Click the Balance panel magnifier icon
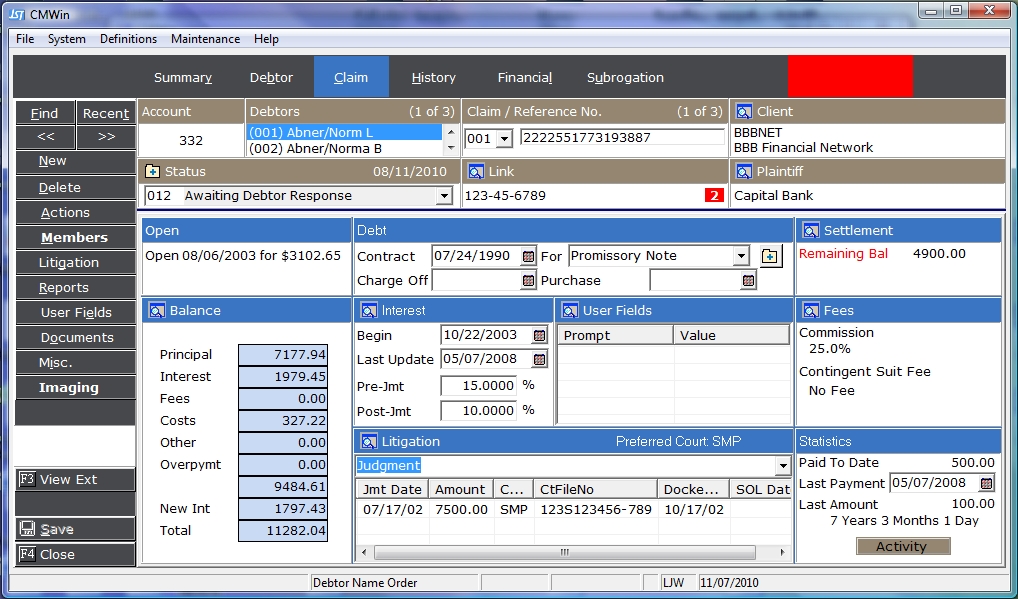Viewport: 1018px width, 599px height. click(156, 311)
